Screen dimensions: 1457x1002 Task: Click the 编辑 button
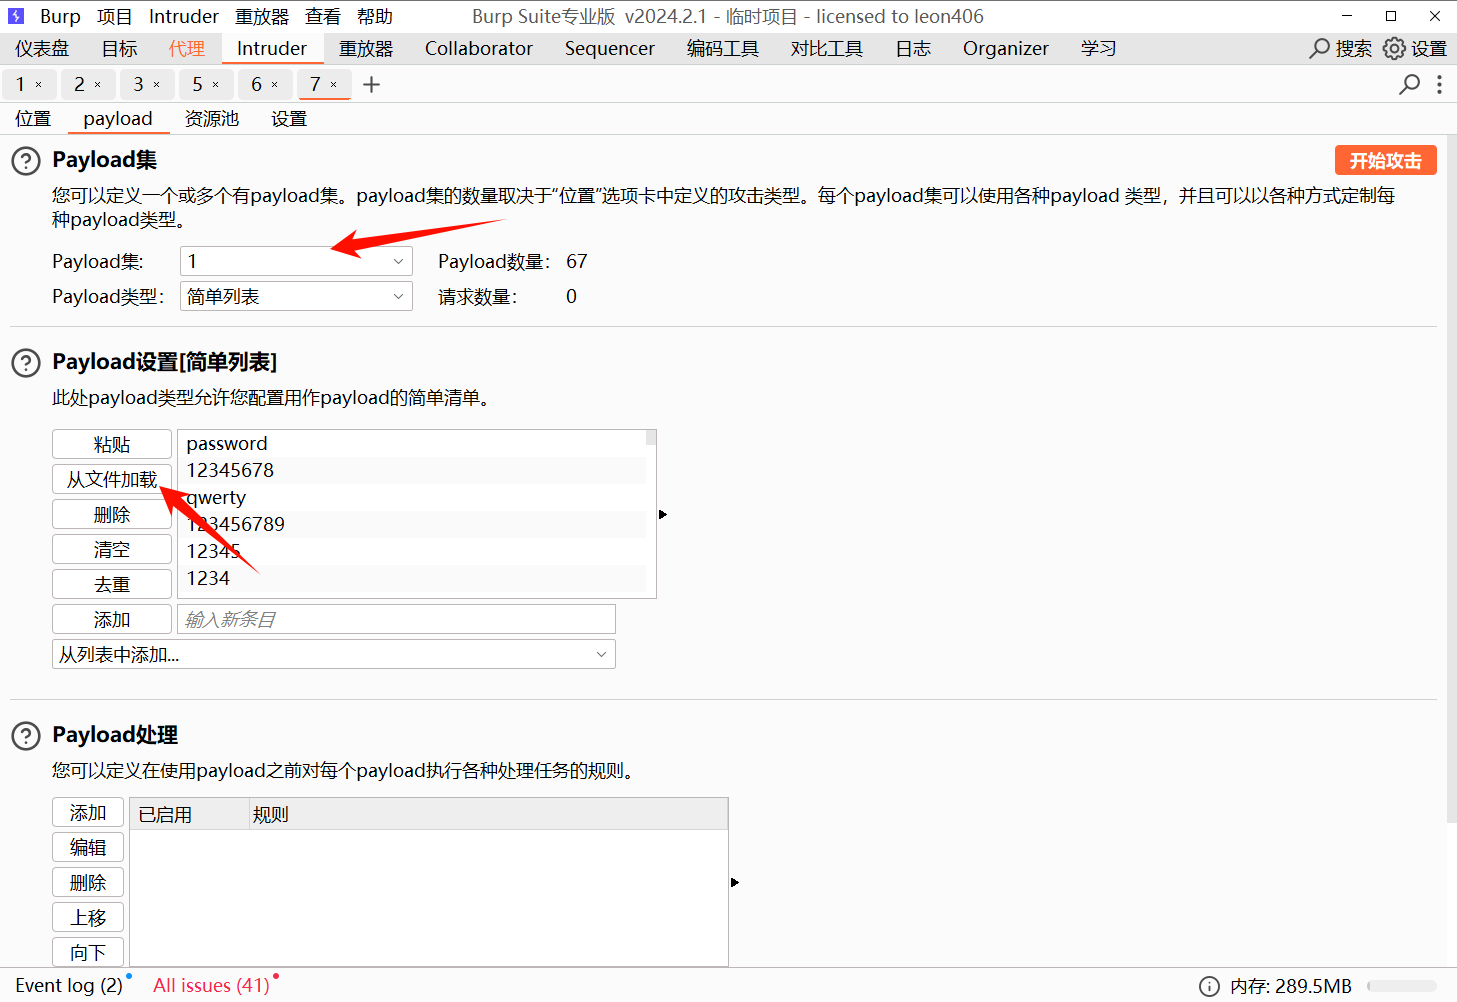click(88, 847)
